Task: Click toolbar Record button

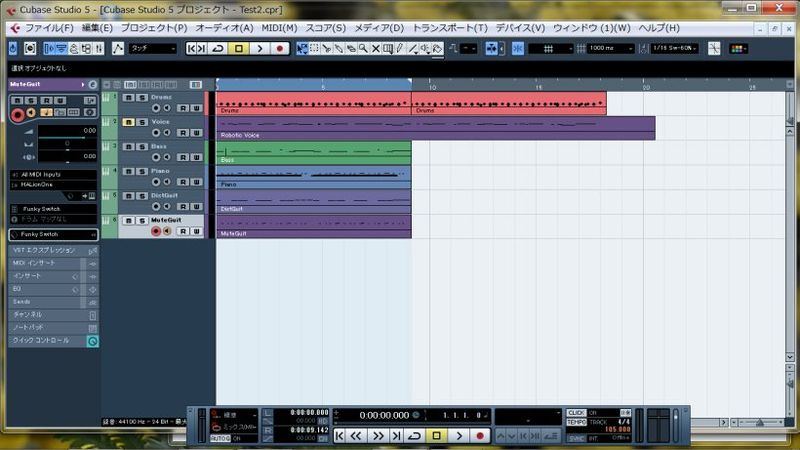Action: point(280,48)
